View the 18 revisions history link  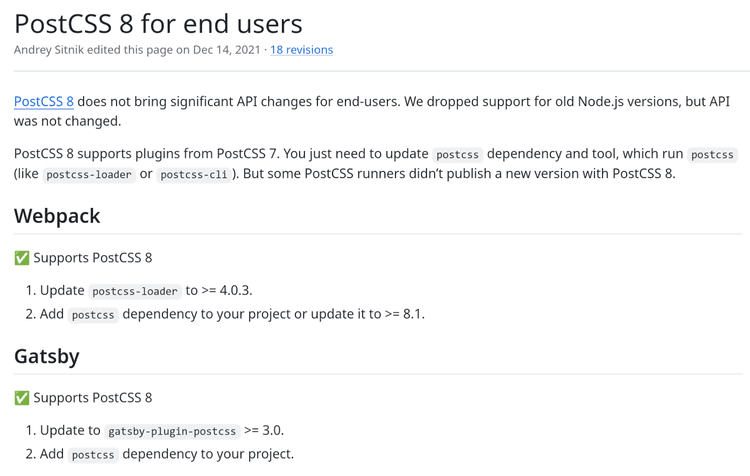(301, 49)
